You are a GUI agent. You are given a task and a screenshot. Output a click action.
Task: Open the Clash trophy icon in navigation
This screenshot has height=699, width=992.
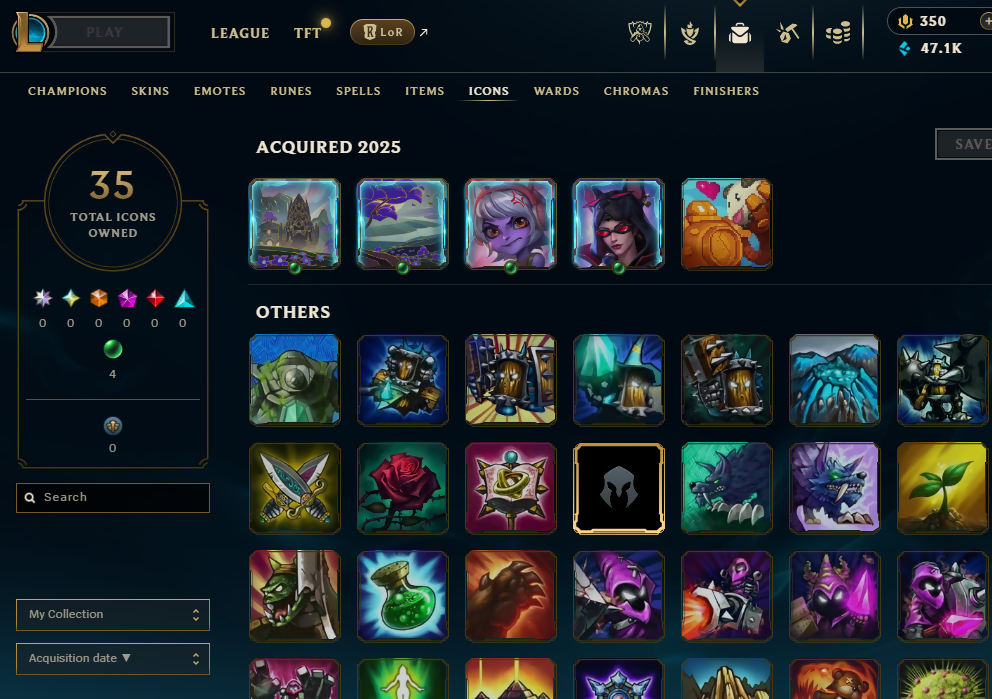coord(640,32)
